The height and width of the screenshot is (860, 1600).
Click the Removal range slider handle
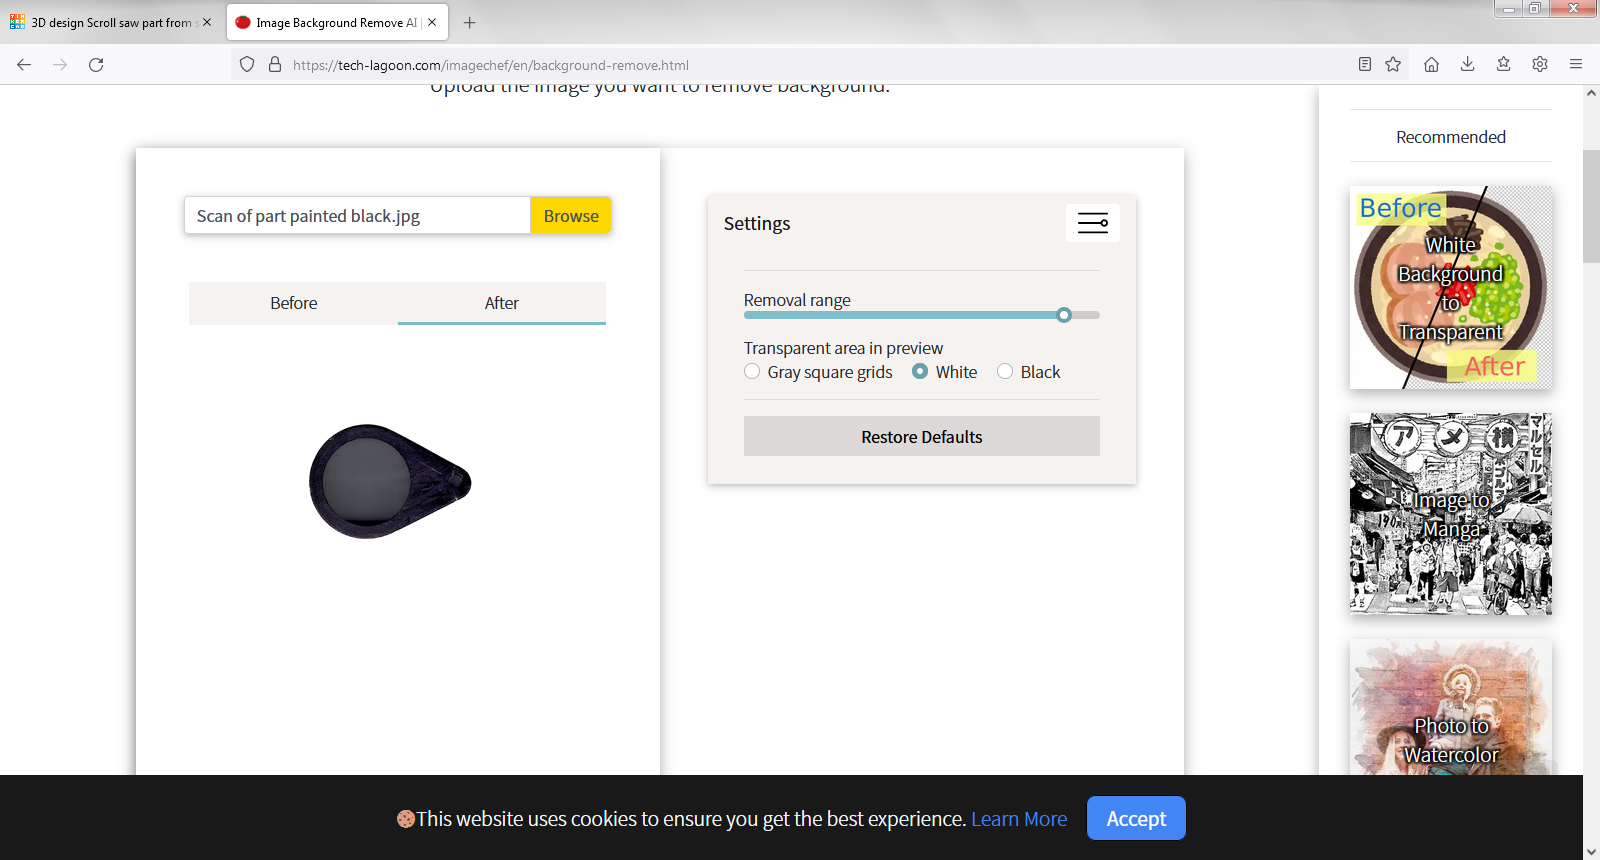1064,315
